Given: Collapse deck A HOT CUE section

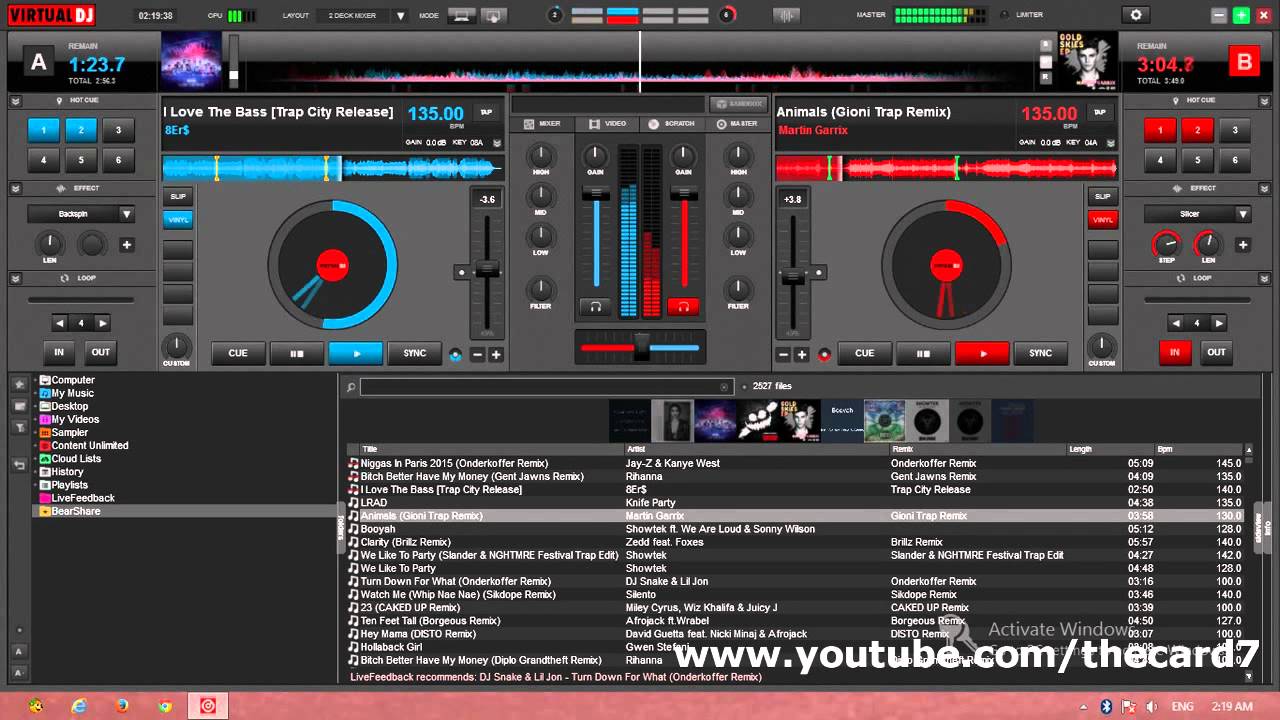Looking at the screenshot, I should (17, 101).
